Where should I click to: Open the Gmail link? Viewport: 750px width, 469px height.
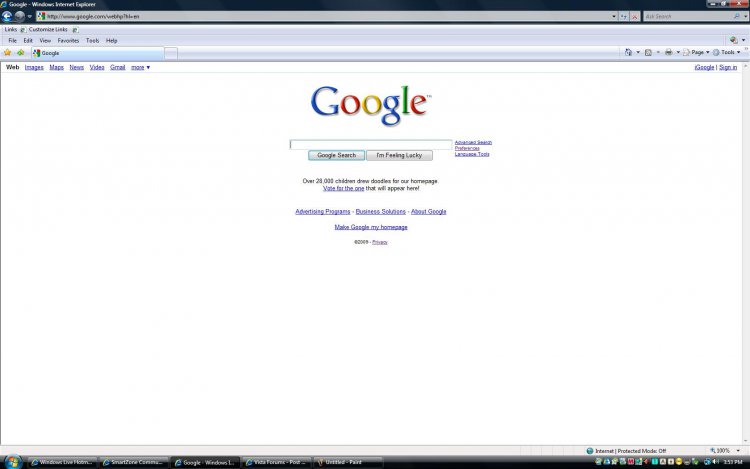coord(118,67)
